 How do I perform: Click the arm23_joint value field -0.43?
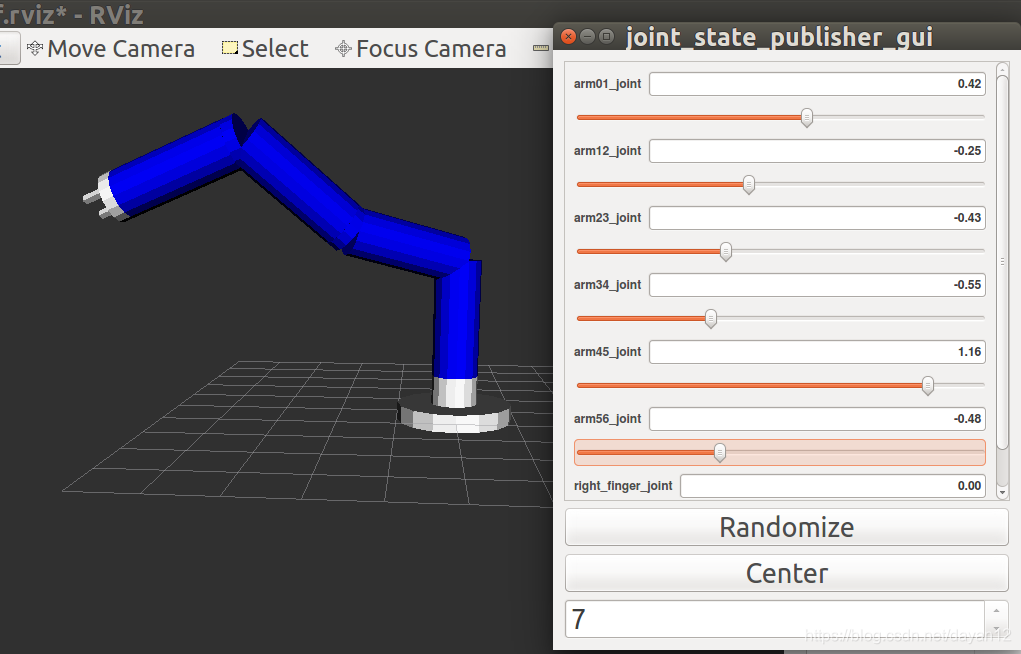click(x=817, y=218)
